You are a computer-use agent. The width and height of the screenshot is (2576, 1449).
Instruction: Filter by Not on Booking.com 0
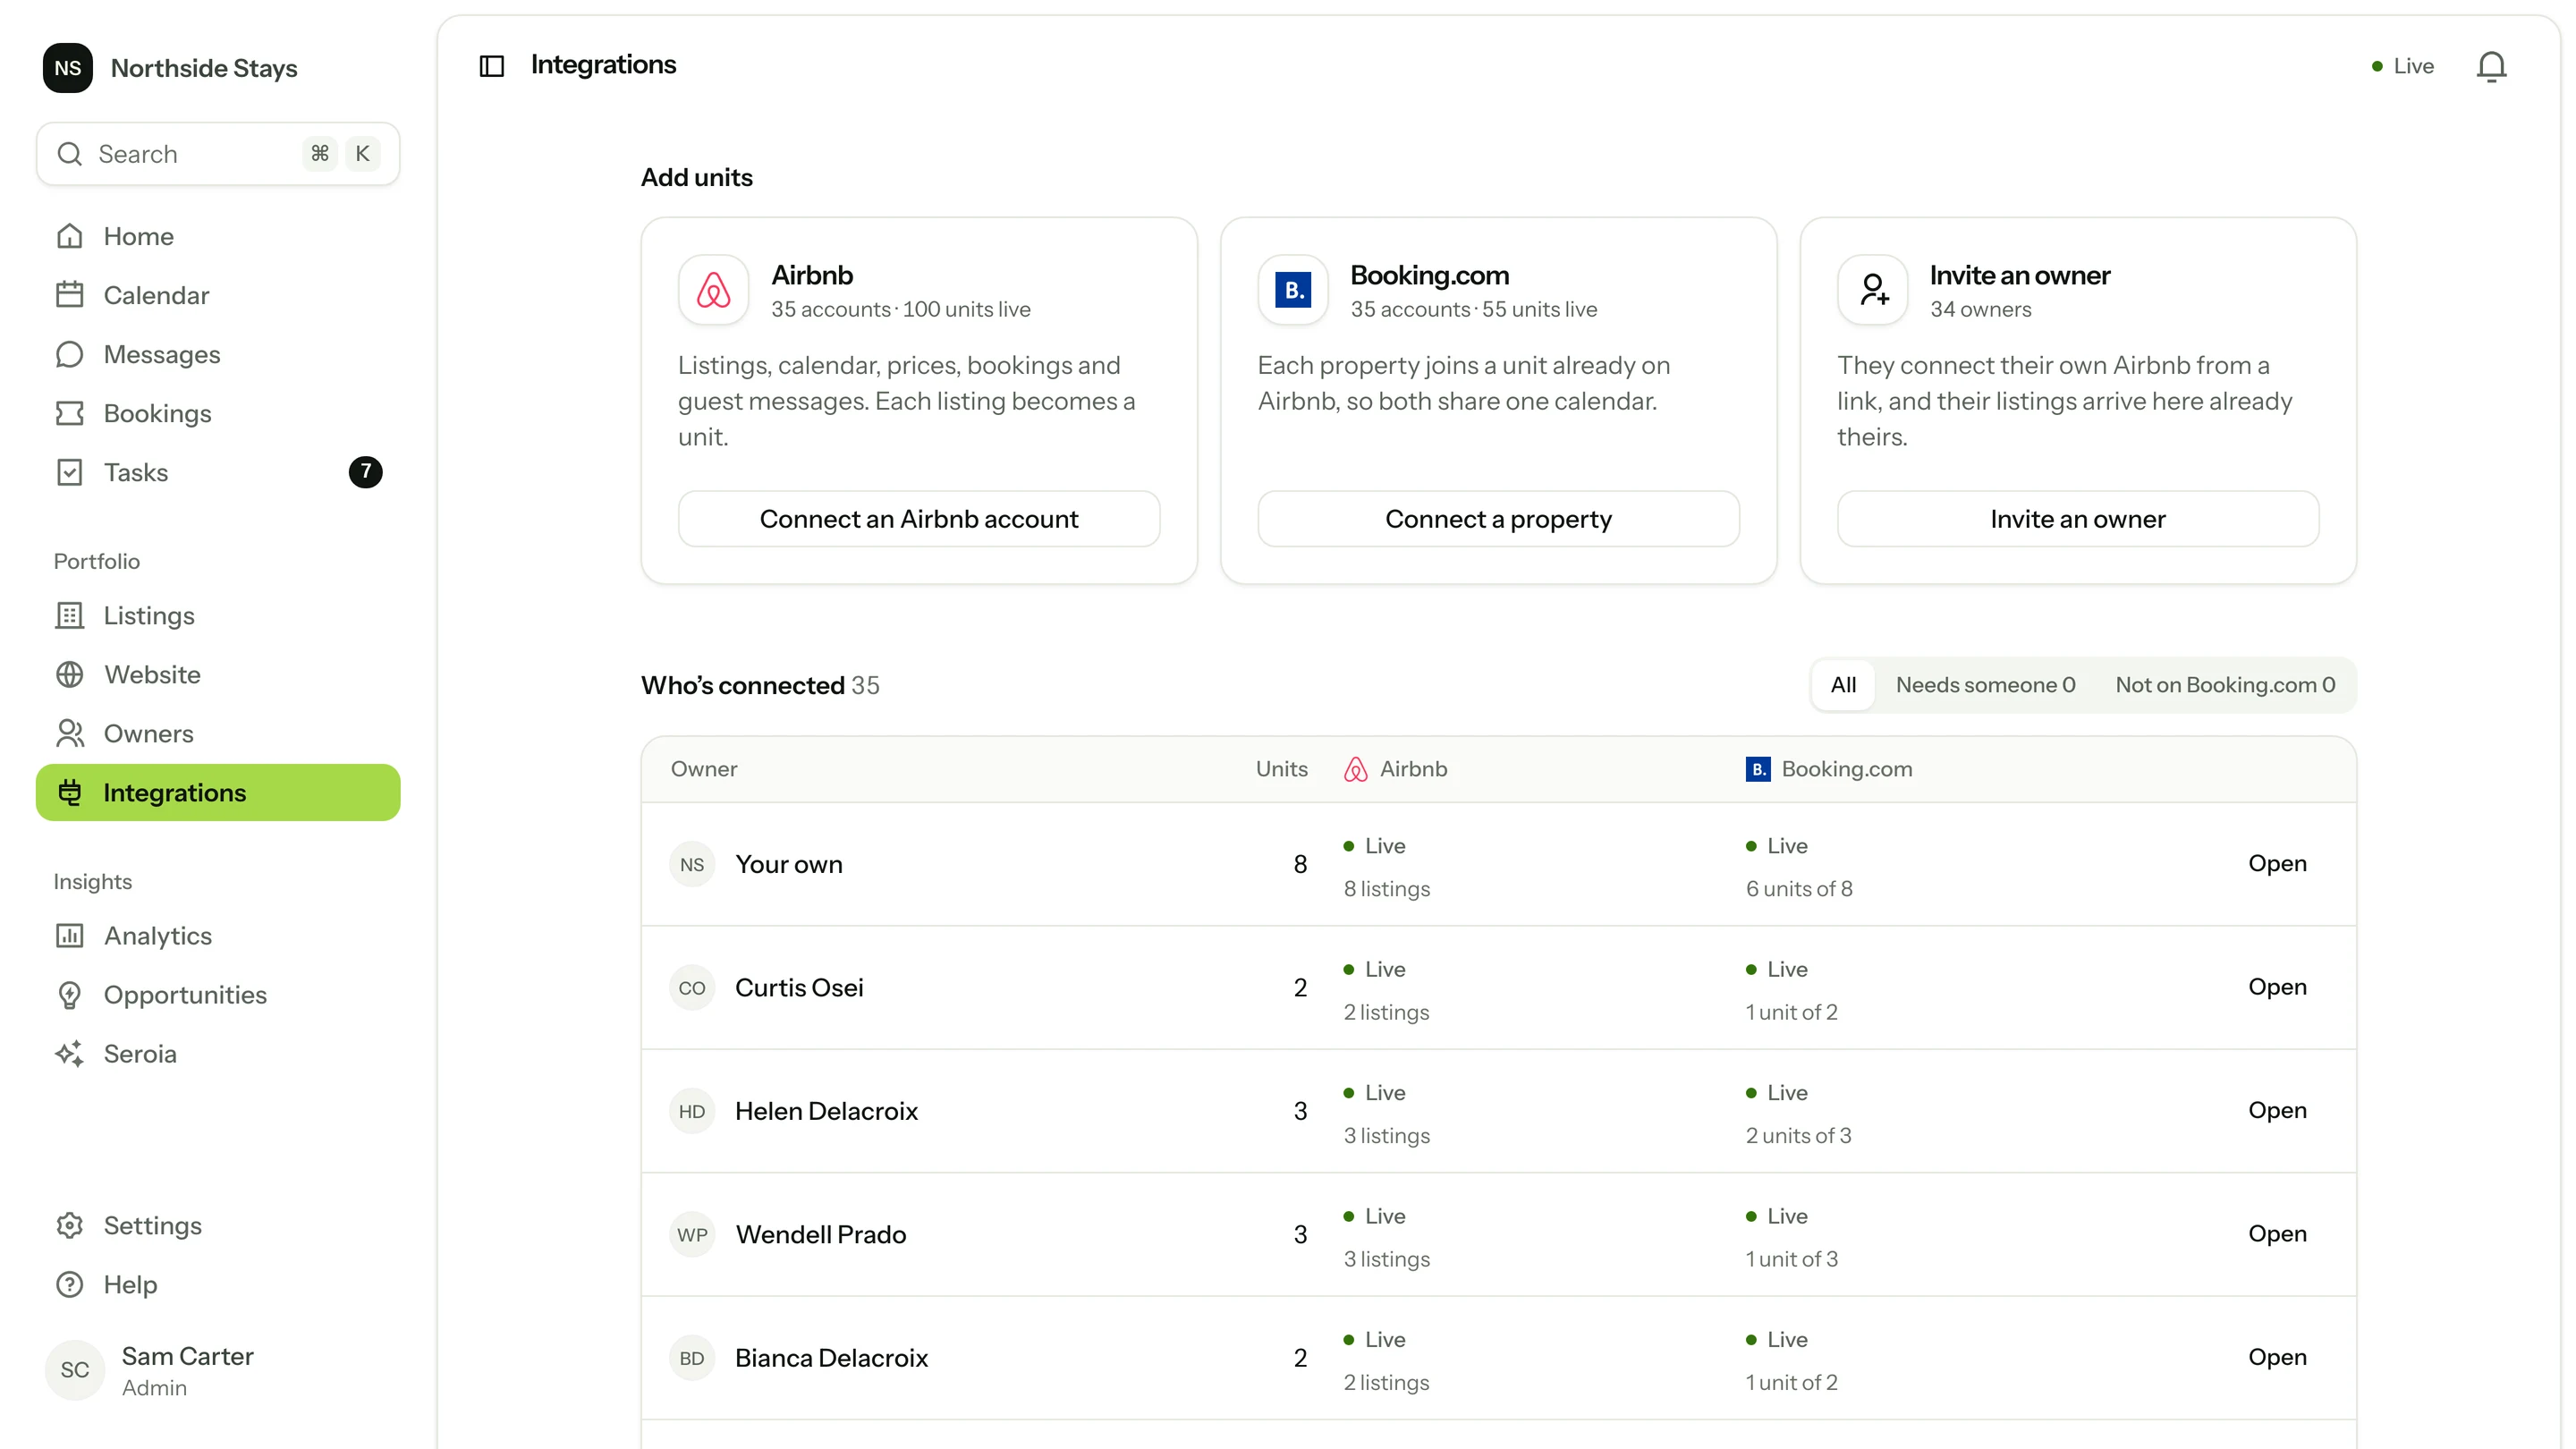2225,685
